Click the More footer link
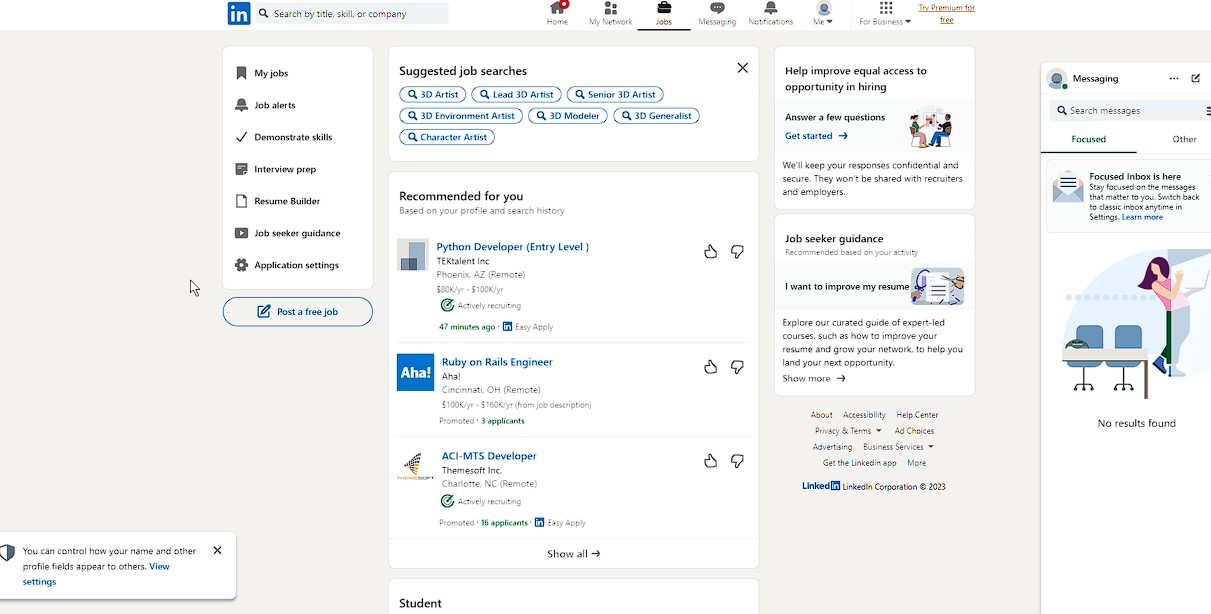 point(916,463)
